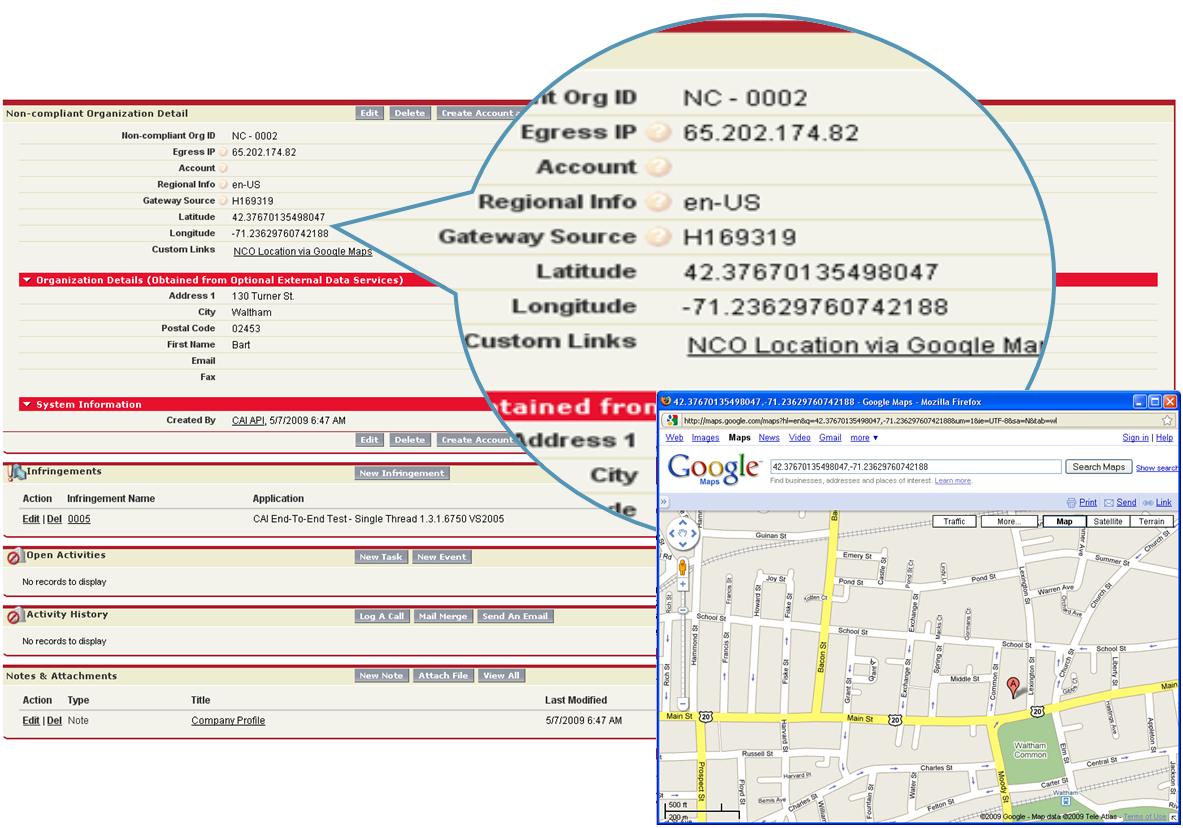Click the top Delete button in Organization Detail
Image resolution: width=1183 pixels, height=828 pixels.
point(410,113)
